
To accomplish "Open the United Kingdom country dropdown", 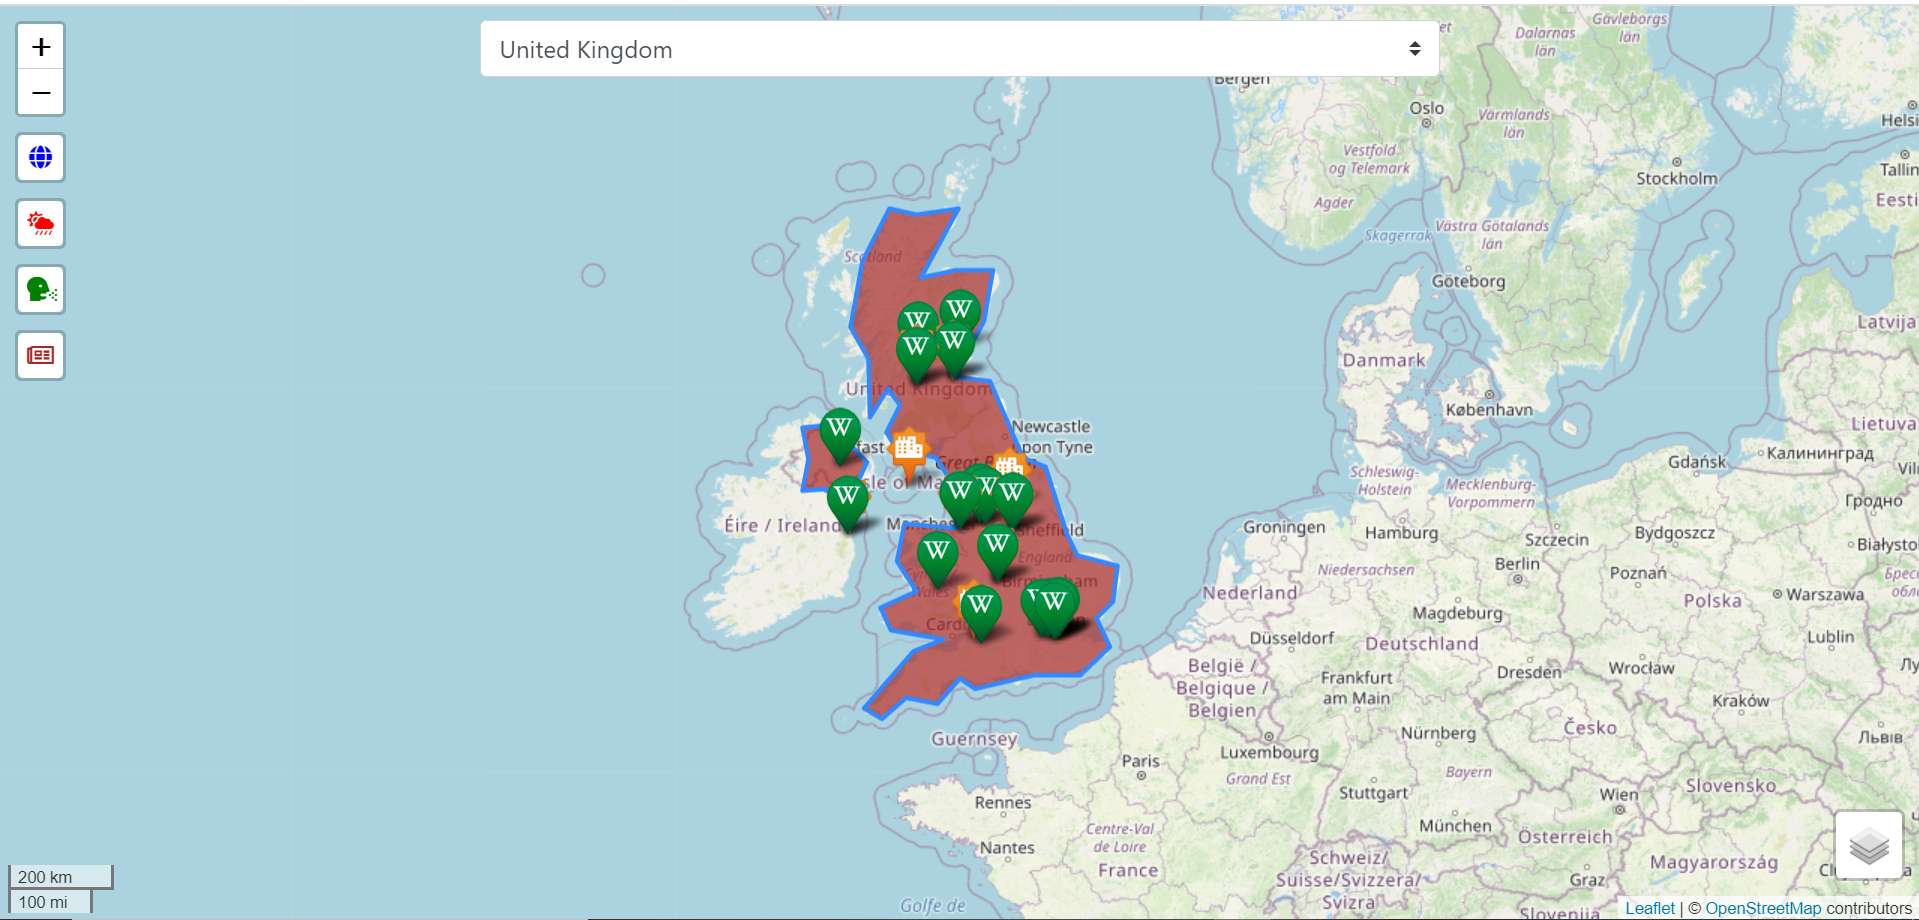I will pyautogui.click(x=959, y=49).
